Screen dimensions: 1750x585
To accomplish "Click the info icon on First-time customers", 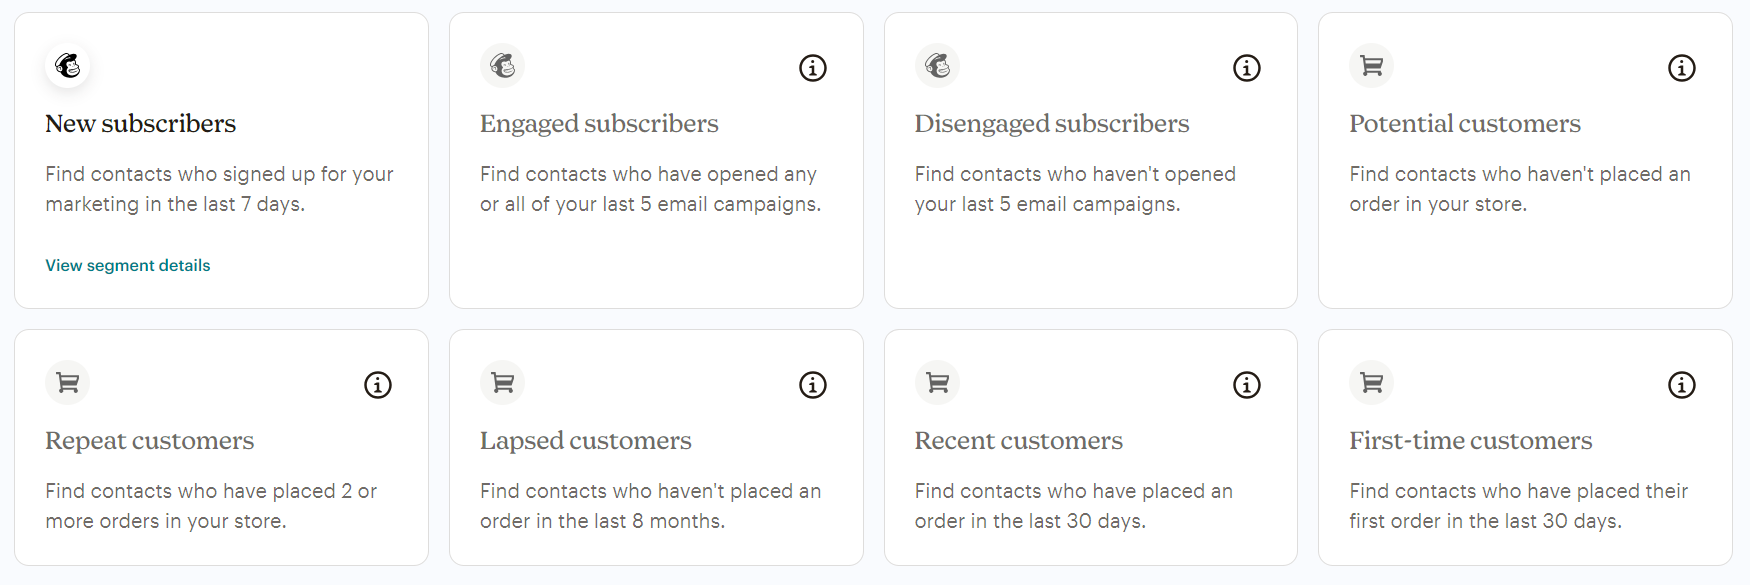I will (x=1681, y=385).
